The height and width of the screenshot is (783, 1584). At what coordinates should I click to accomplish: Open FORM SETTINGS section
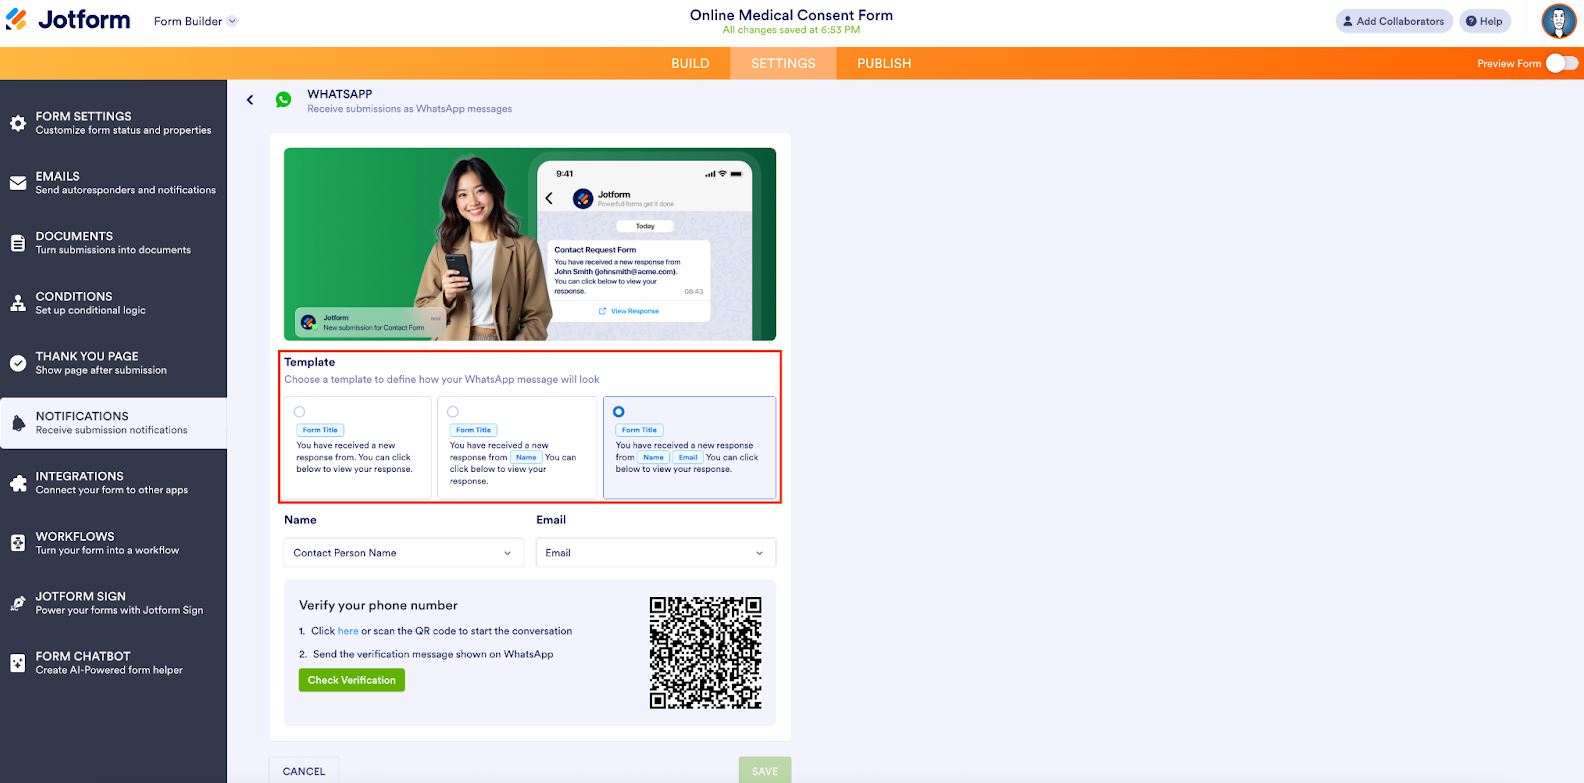tap(113, 123)
